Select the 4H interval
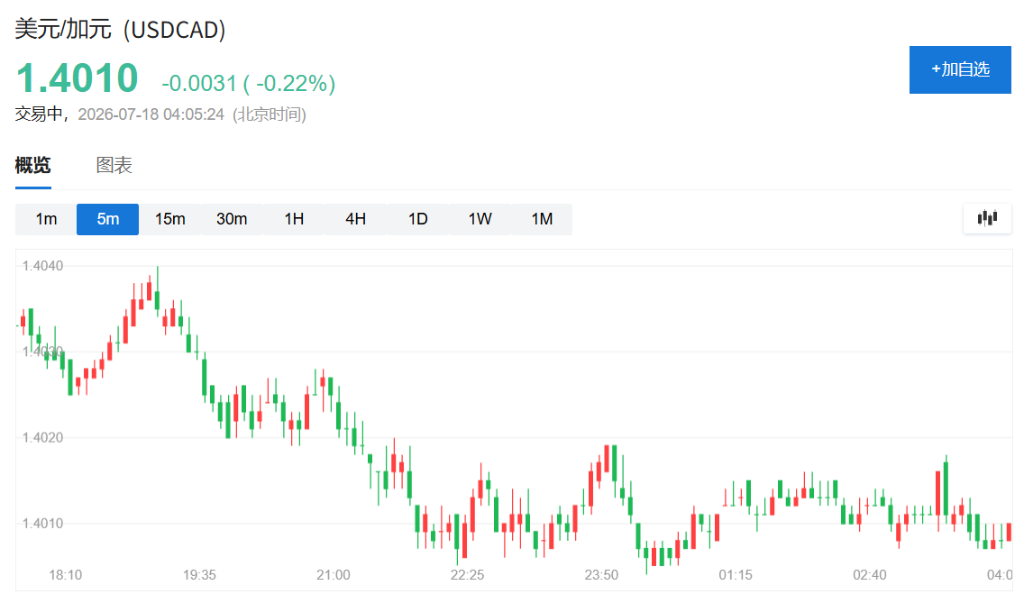This screenshot has width=1024, height=598. coord(355,219)
